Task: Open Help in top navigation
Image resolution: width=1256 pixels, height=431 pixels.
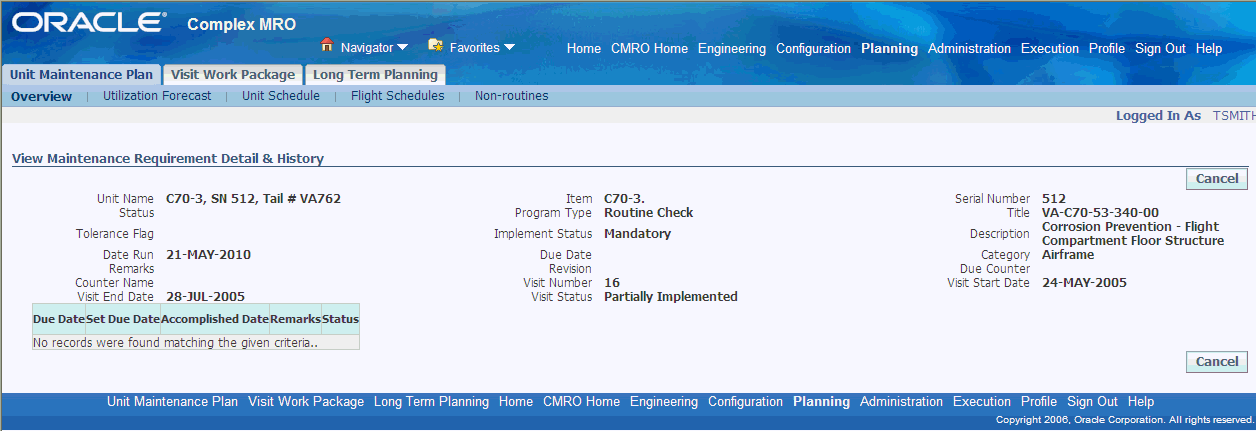Action: pyautogui.click(x=1209, y=48)
